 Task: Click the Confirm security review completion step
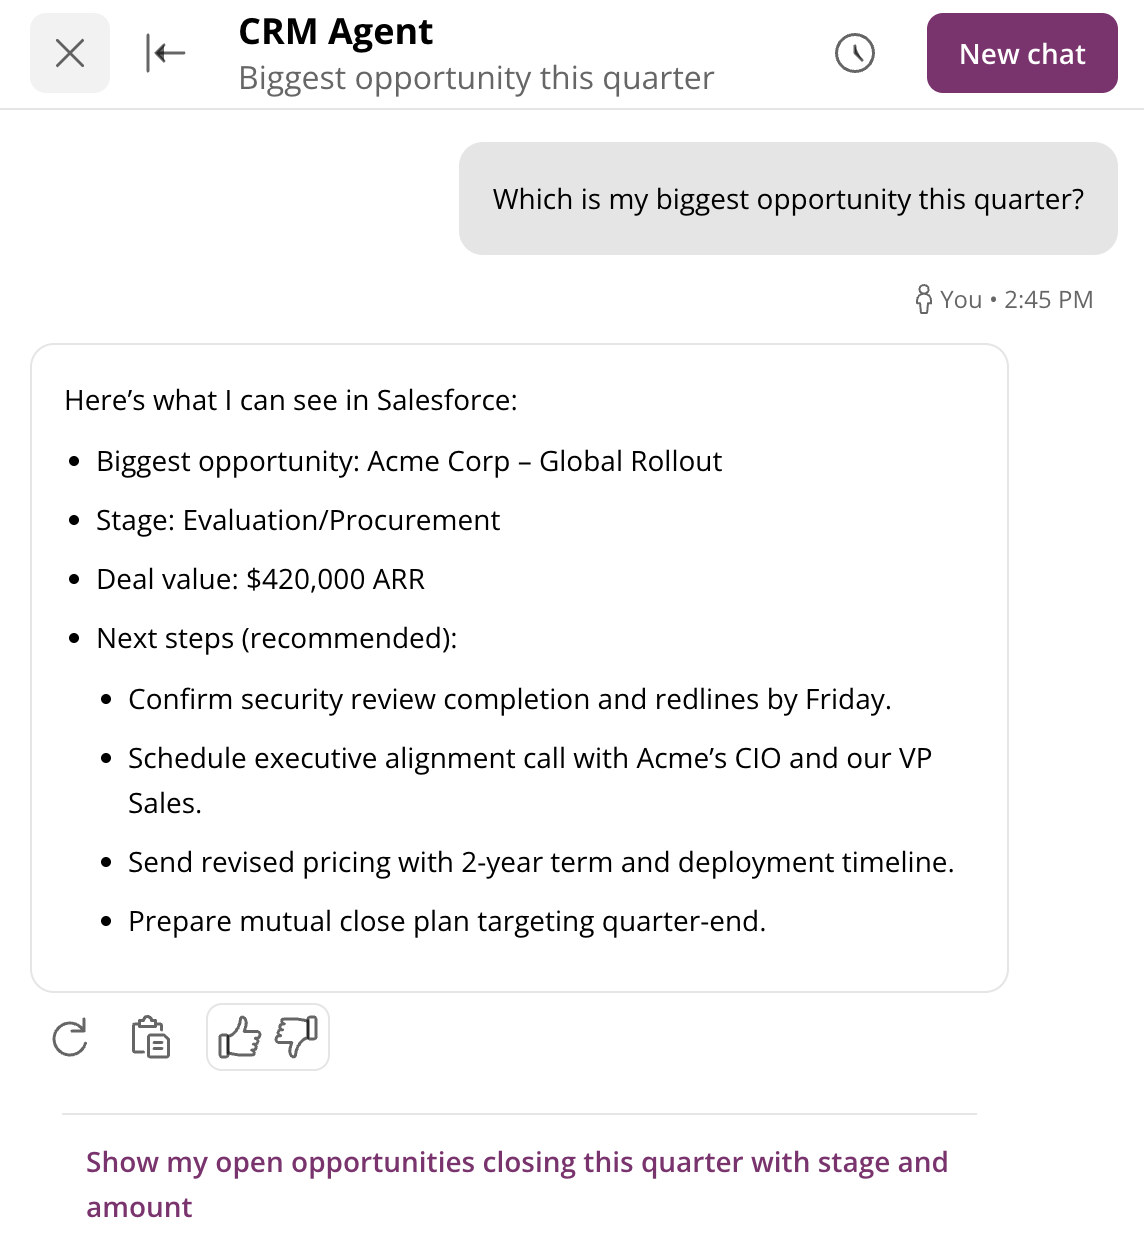tap(510, 699)
